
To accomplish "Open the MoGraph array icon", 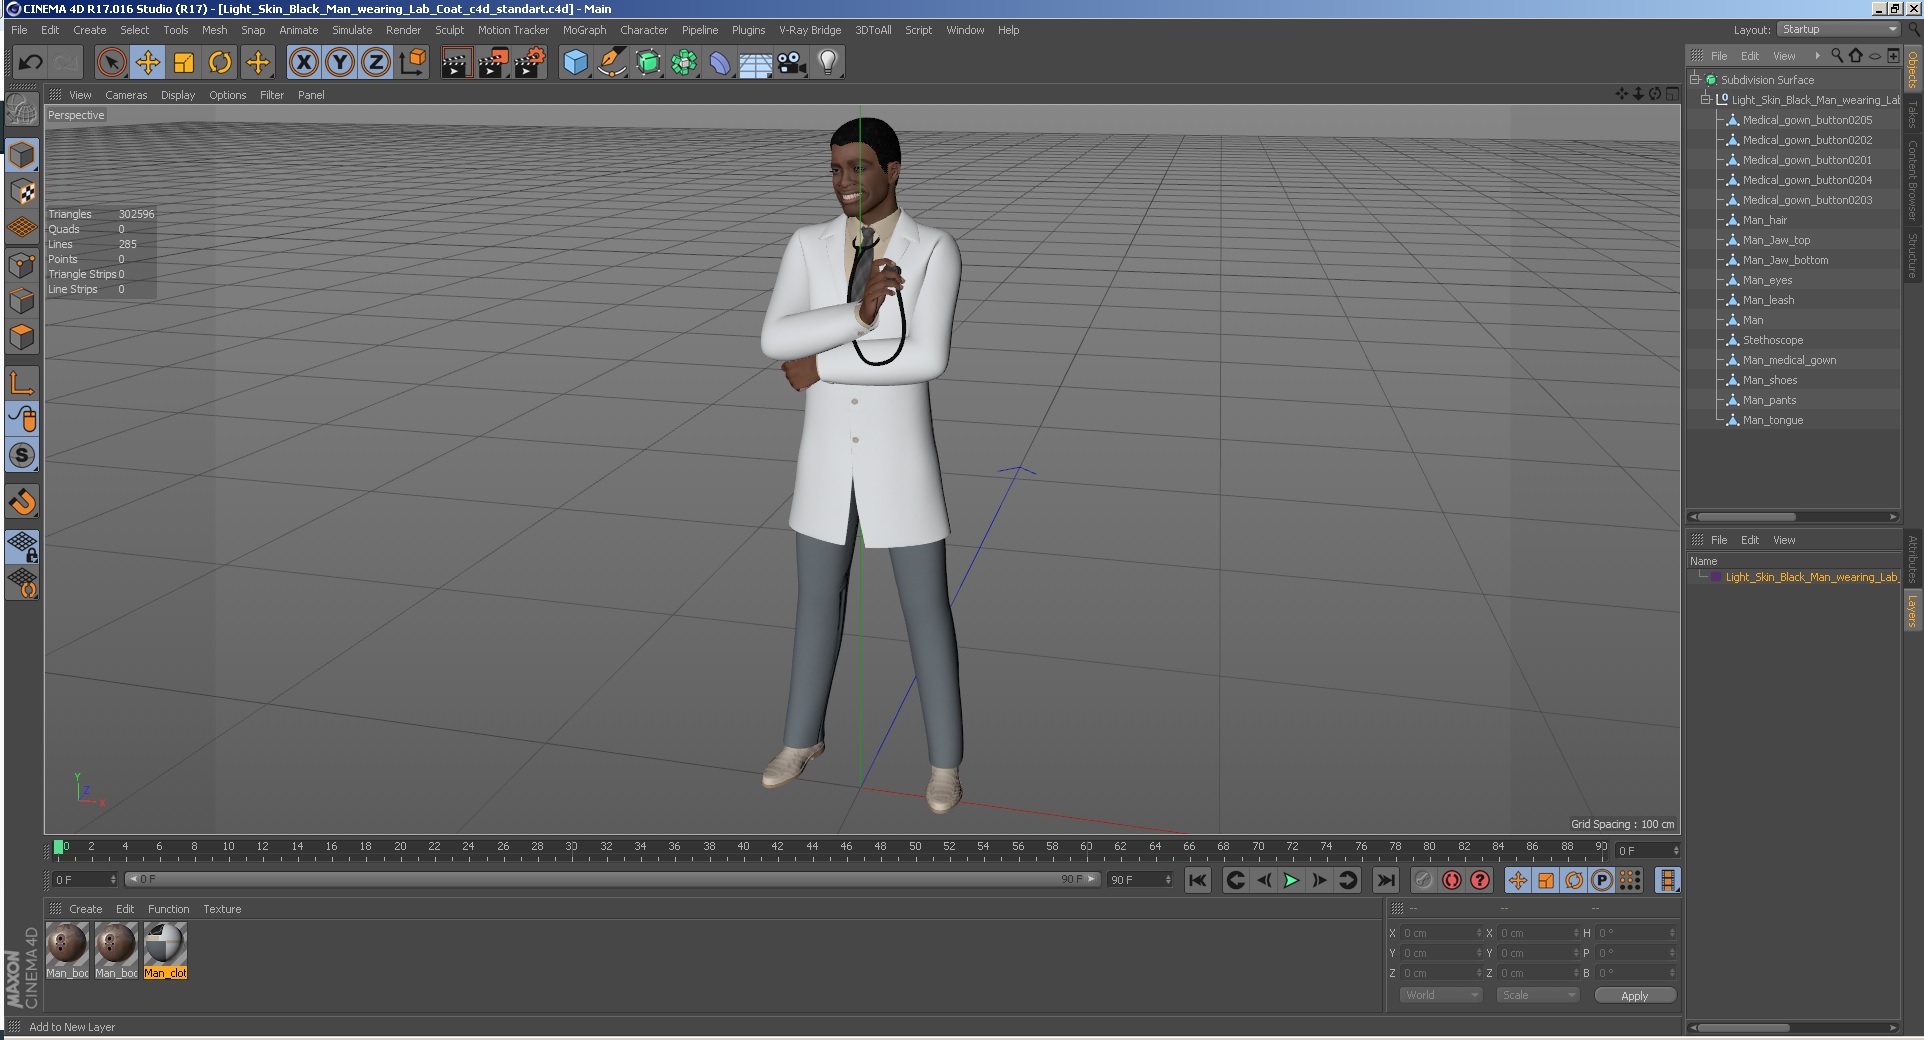I will [x=684, y=63].
